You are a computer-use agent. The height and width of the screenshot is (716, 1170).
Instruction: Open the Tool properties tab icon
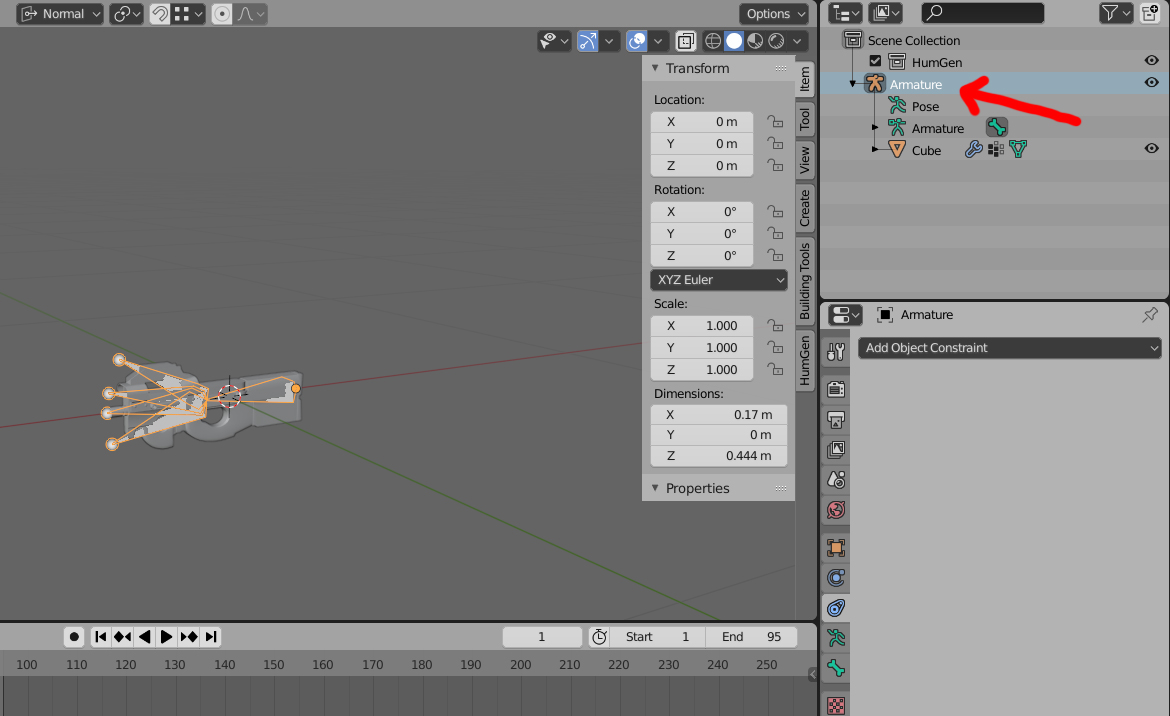click(x=836, y=352)
